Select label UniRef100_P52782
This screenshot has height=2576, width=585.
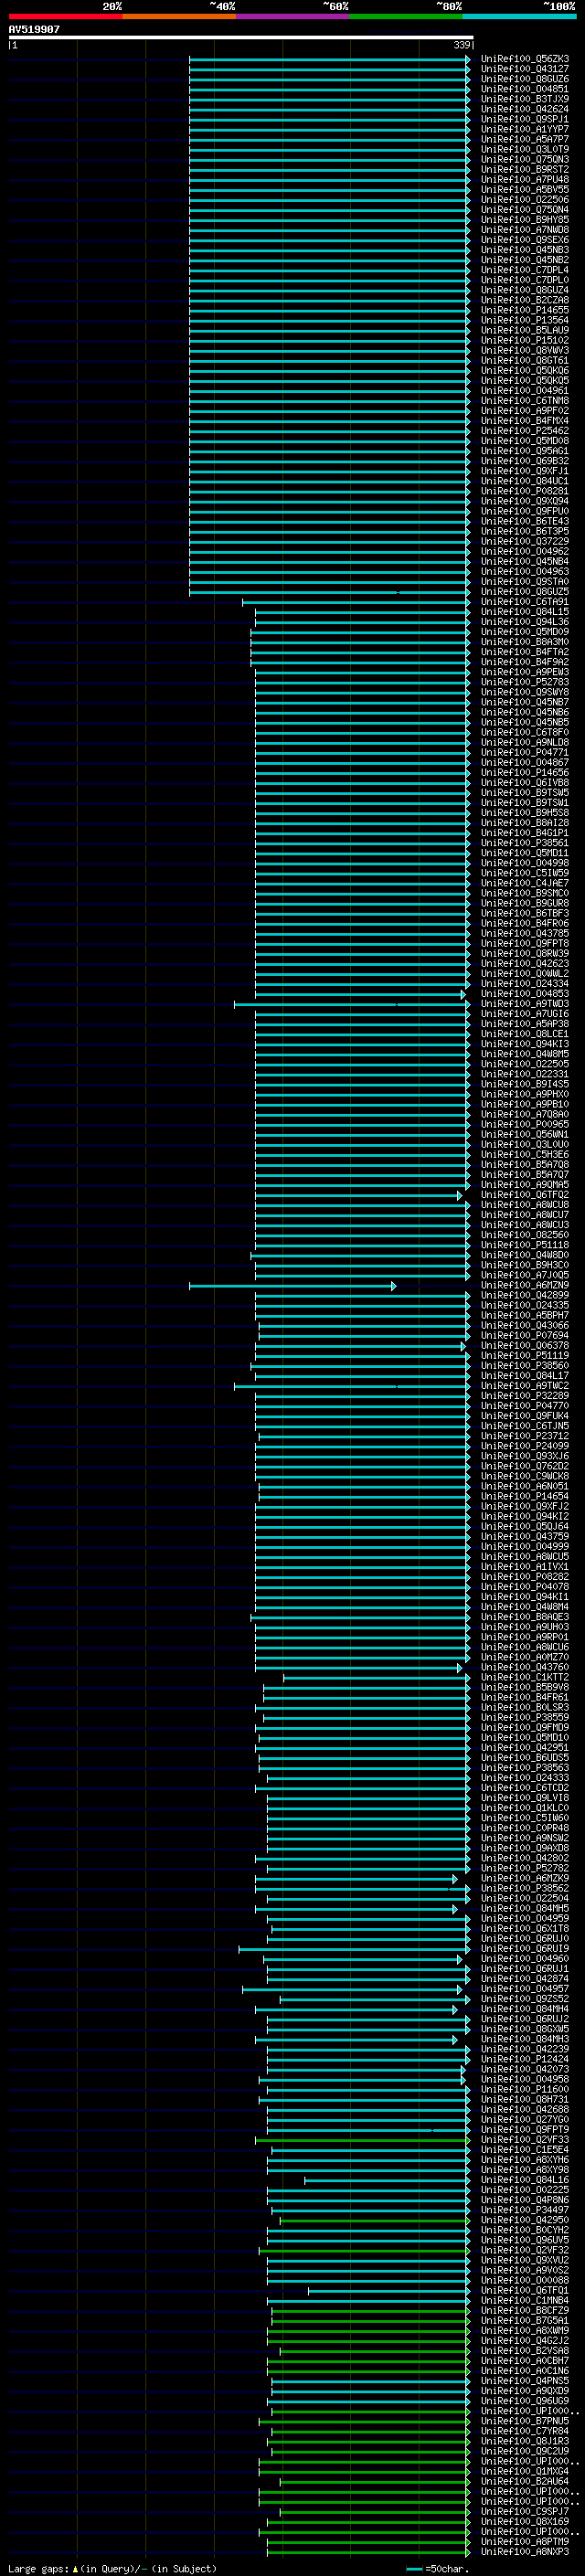click(x=525, y=1868)
